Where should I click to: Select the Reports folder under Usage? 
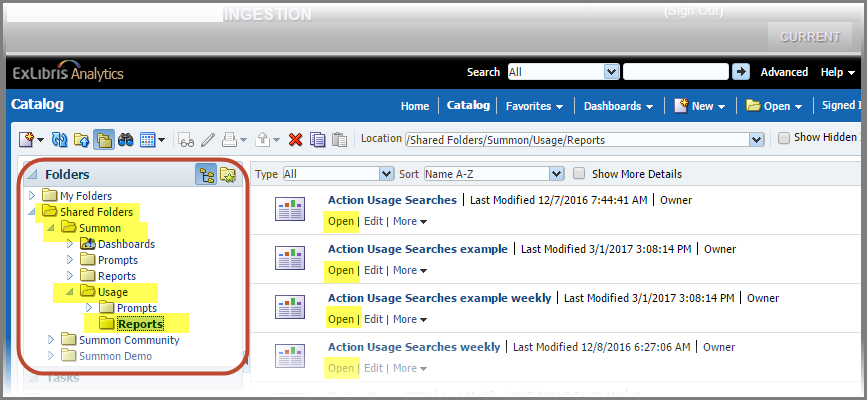[x=141, y=324]
